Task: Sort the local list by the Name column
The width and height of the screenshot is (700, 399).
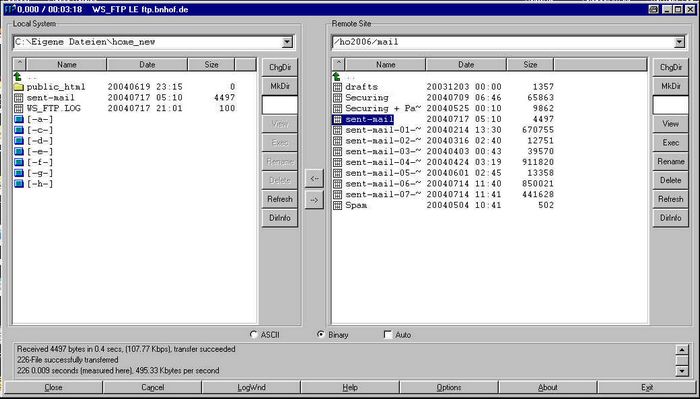Action: (x=67, y=65)
